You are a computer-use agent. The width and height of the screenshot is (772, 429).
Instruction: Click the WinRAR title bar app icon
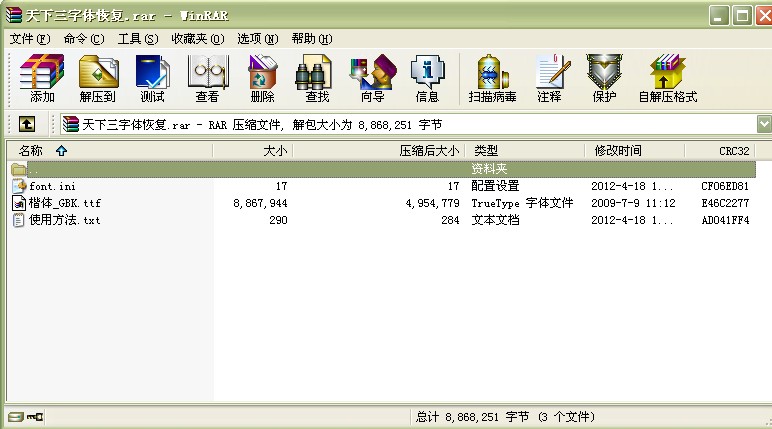tap(14, 15)
